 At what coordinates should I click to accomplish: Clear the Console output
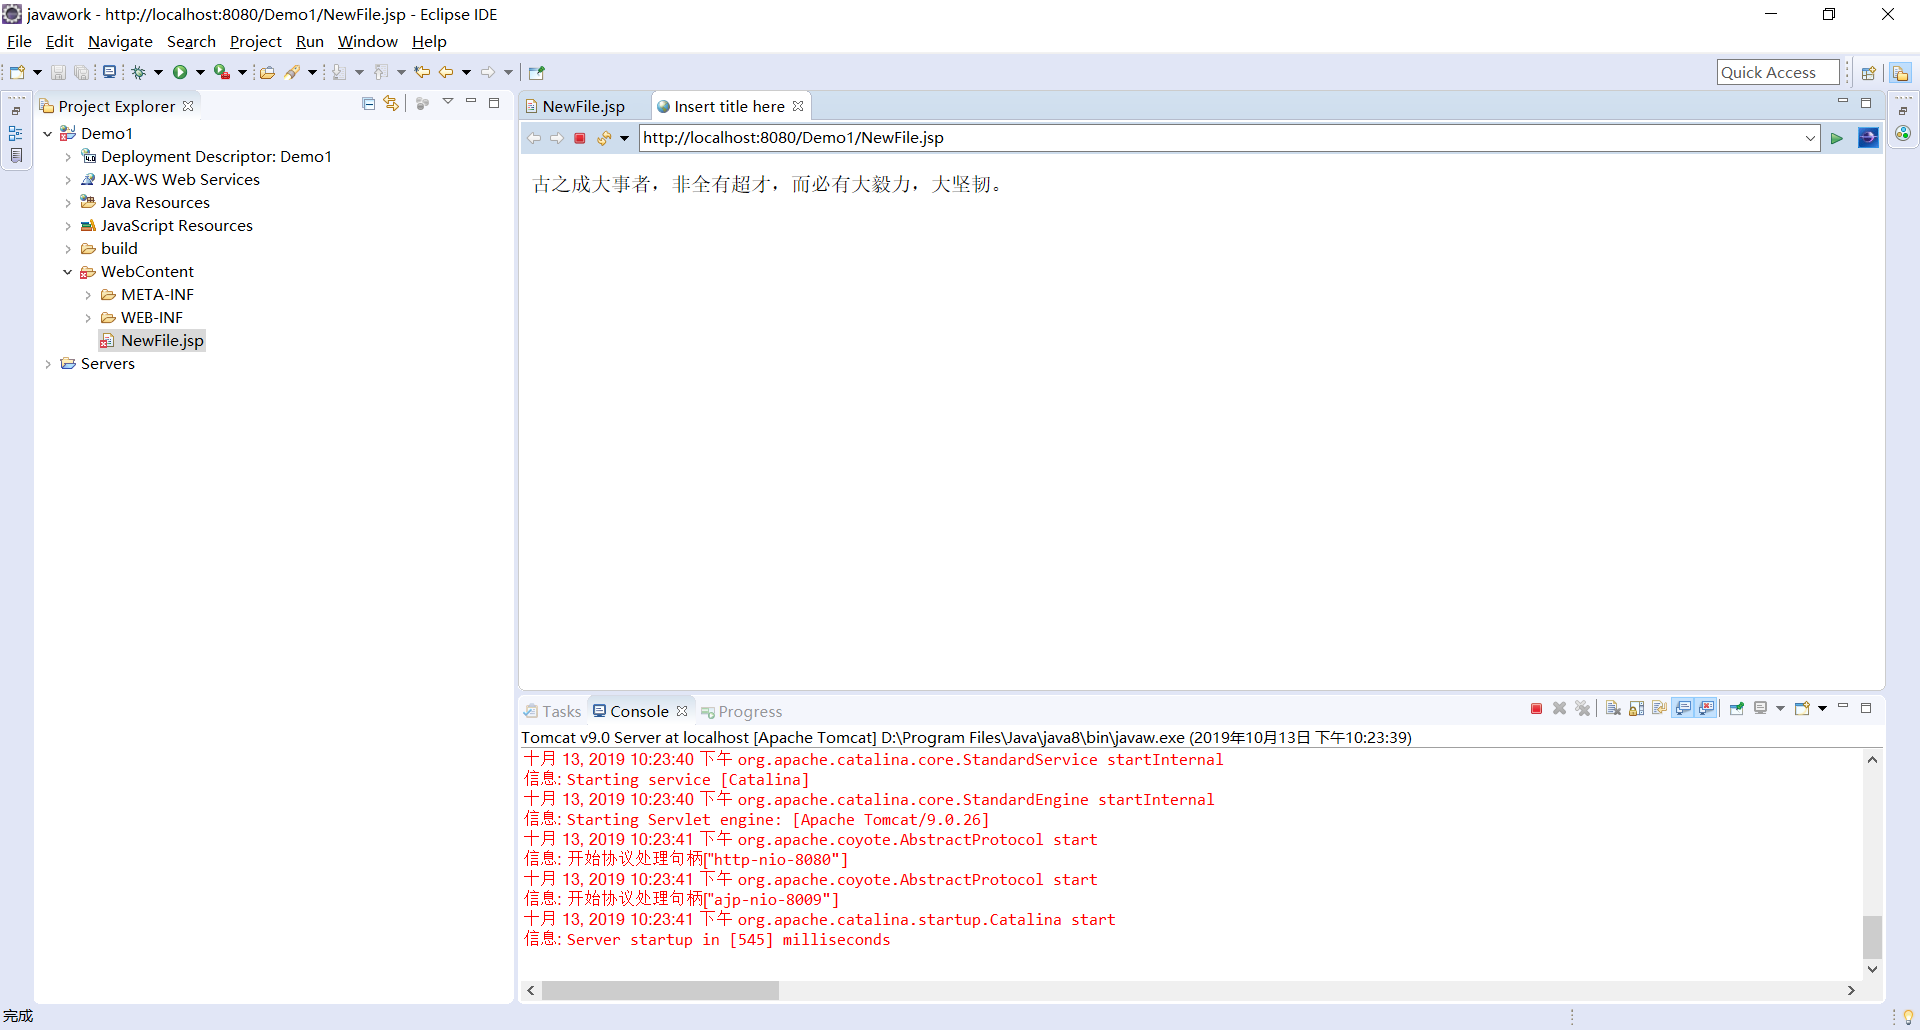tap(1613, 708)
